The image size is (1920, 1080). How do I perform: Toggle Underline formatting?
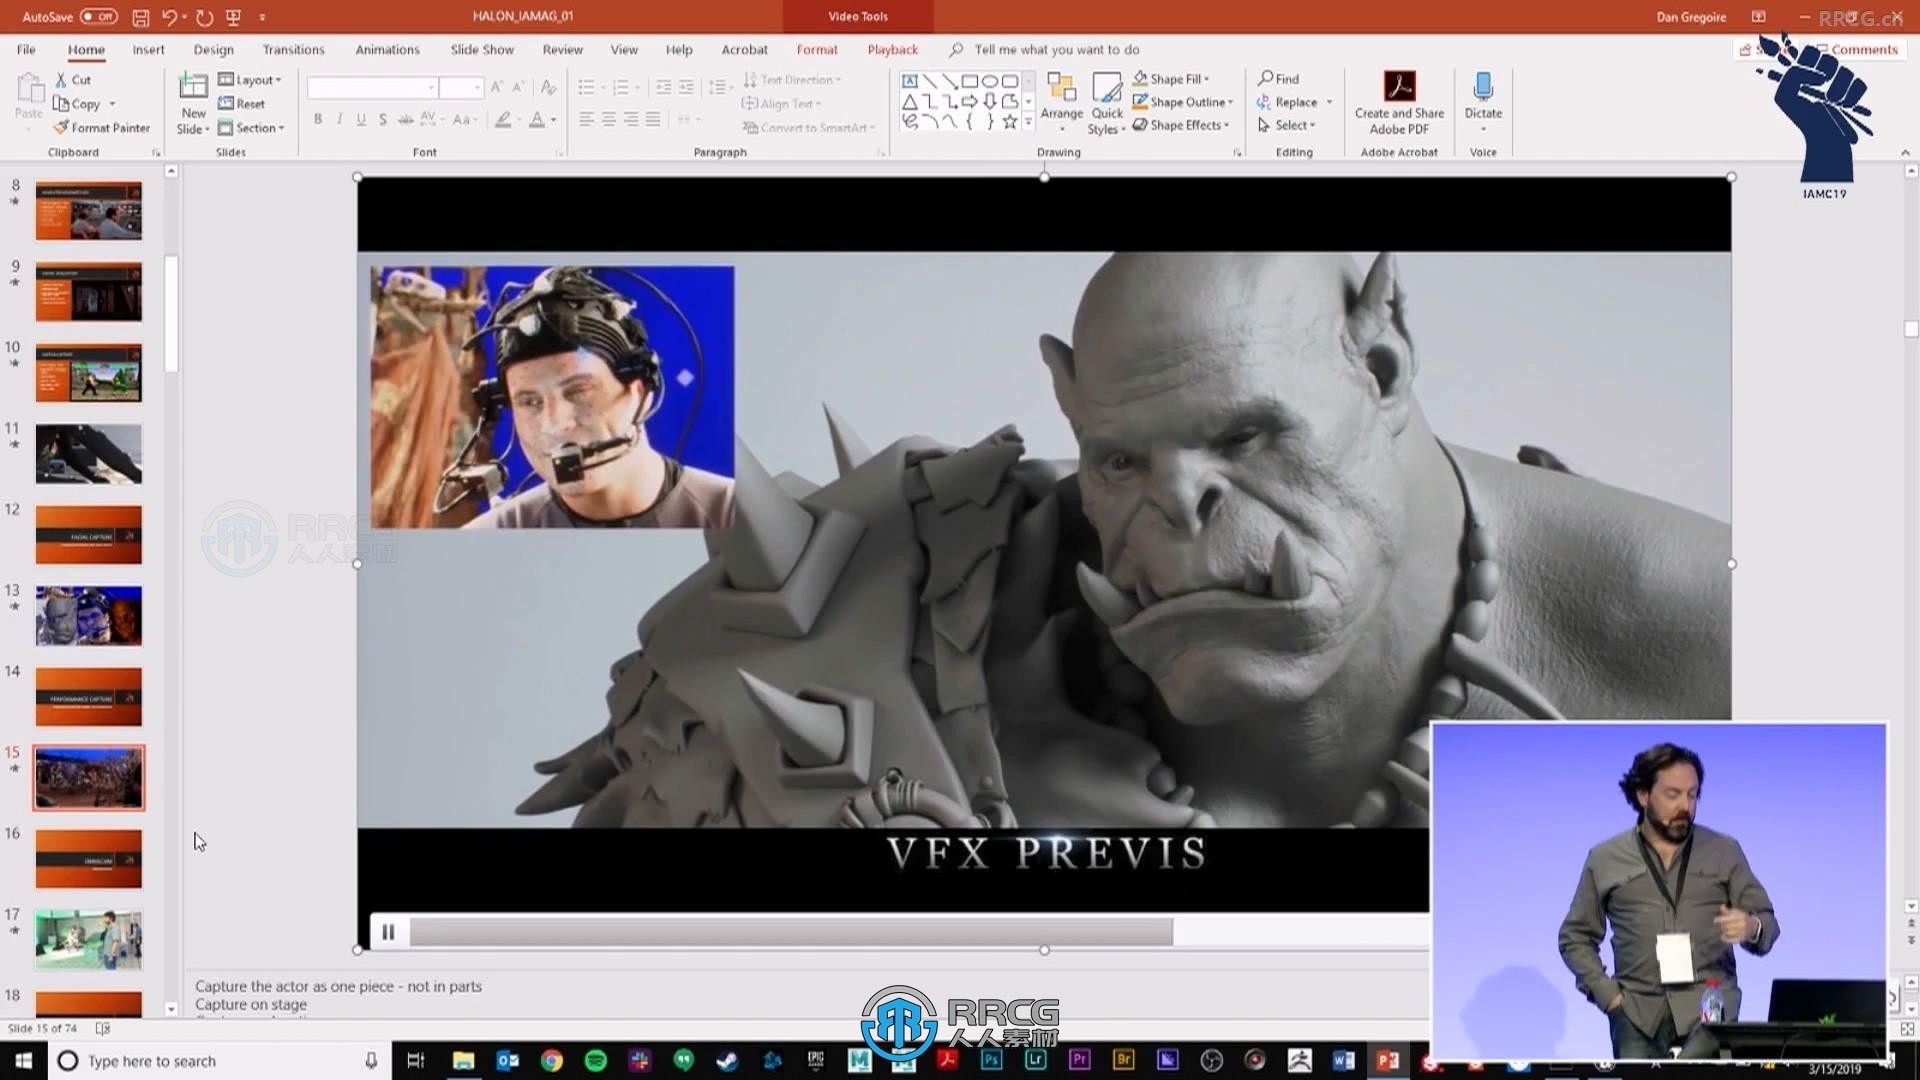361,119
